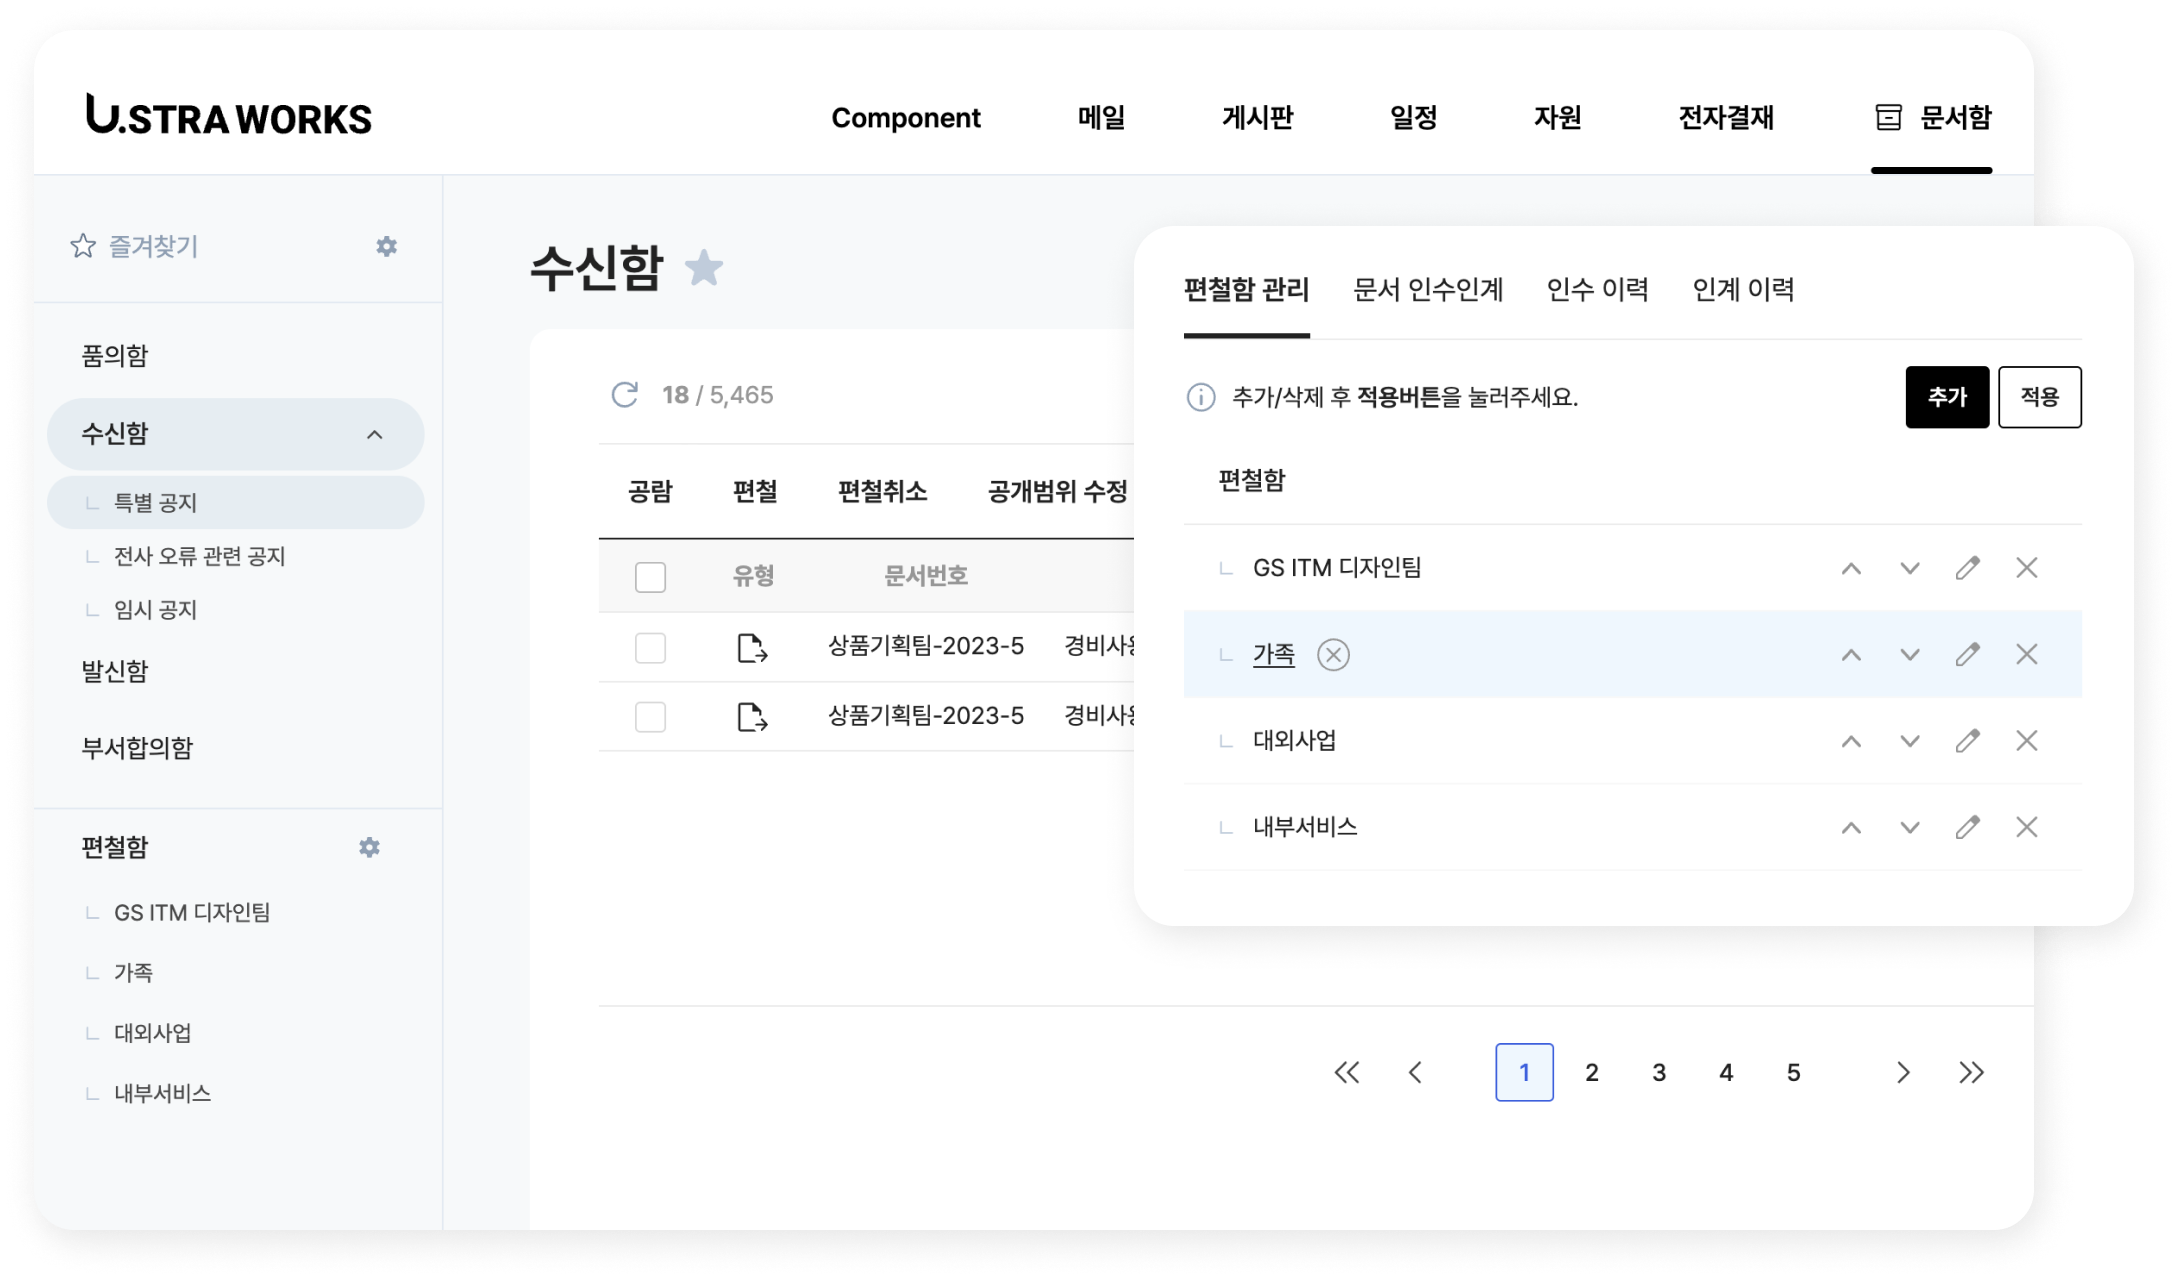Click the 가족 name field in panel

pos(1273,654)
